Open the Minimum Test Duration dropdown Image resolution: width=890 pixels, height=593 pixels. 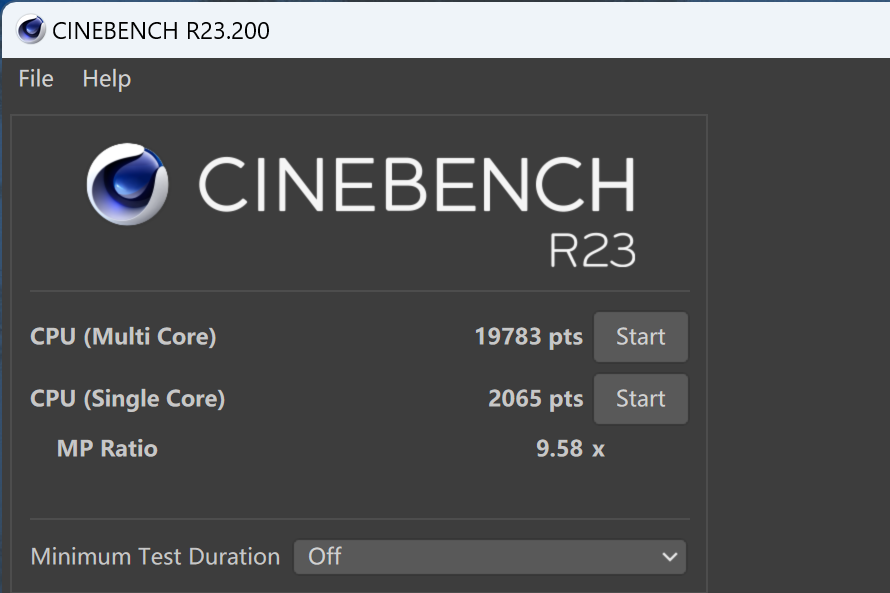pos(490,557)
